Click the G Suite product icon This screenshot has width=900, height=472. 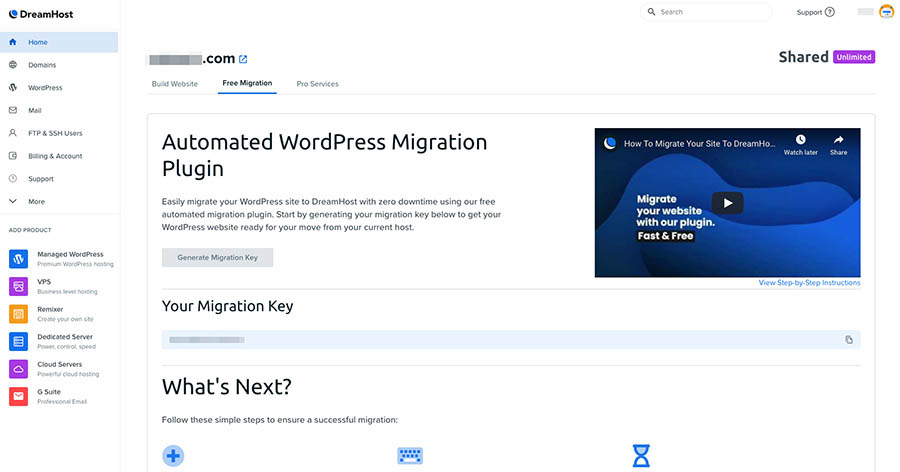[x=18, y=396]
